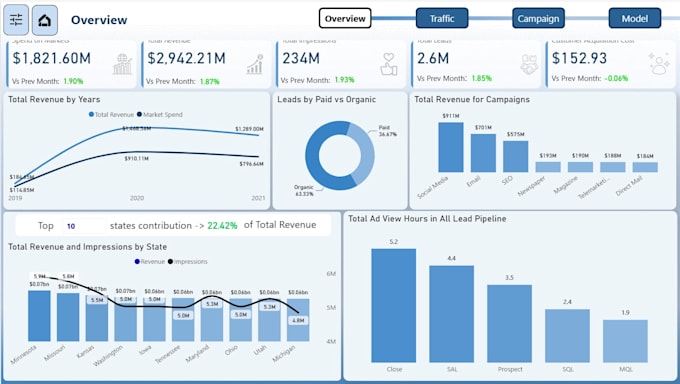Select the SEO campaign bar

point(516,157)
